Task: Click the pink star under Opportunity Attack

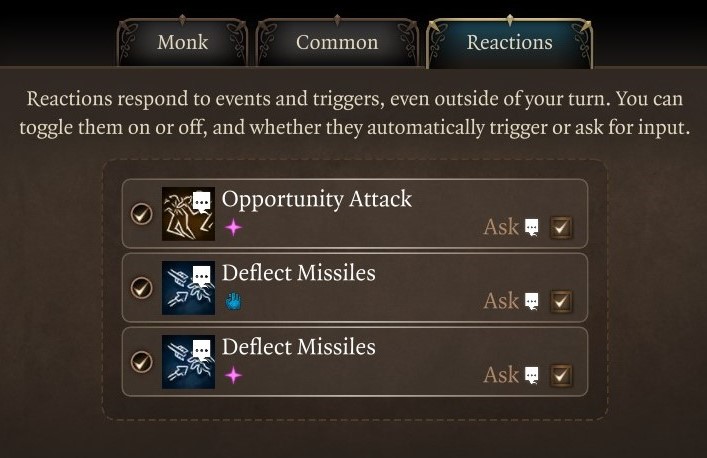Action: tap(233, 228)
